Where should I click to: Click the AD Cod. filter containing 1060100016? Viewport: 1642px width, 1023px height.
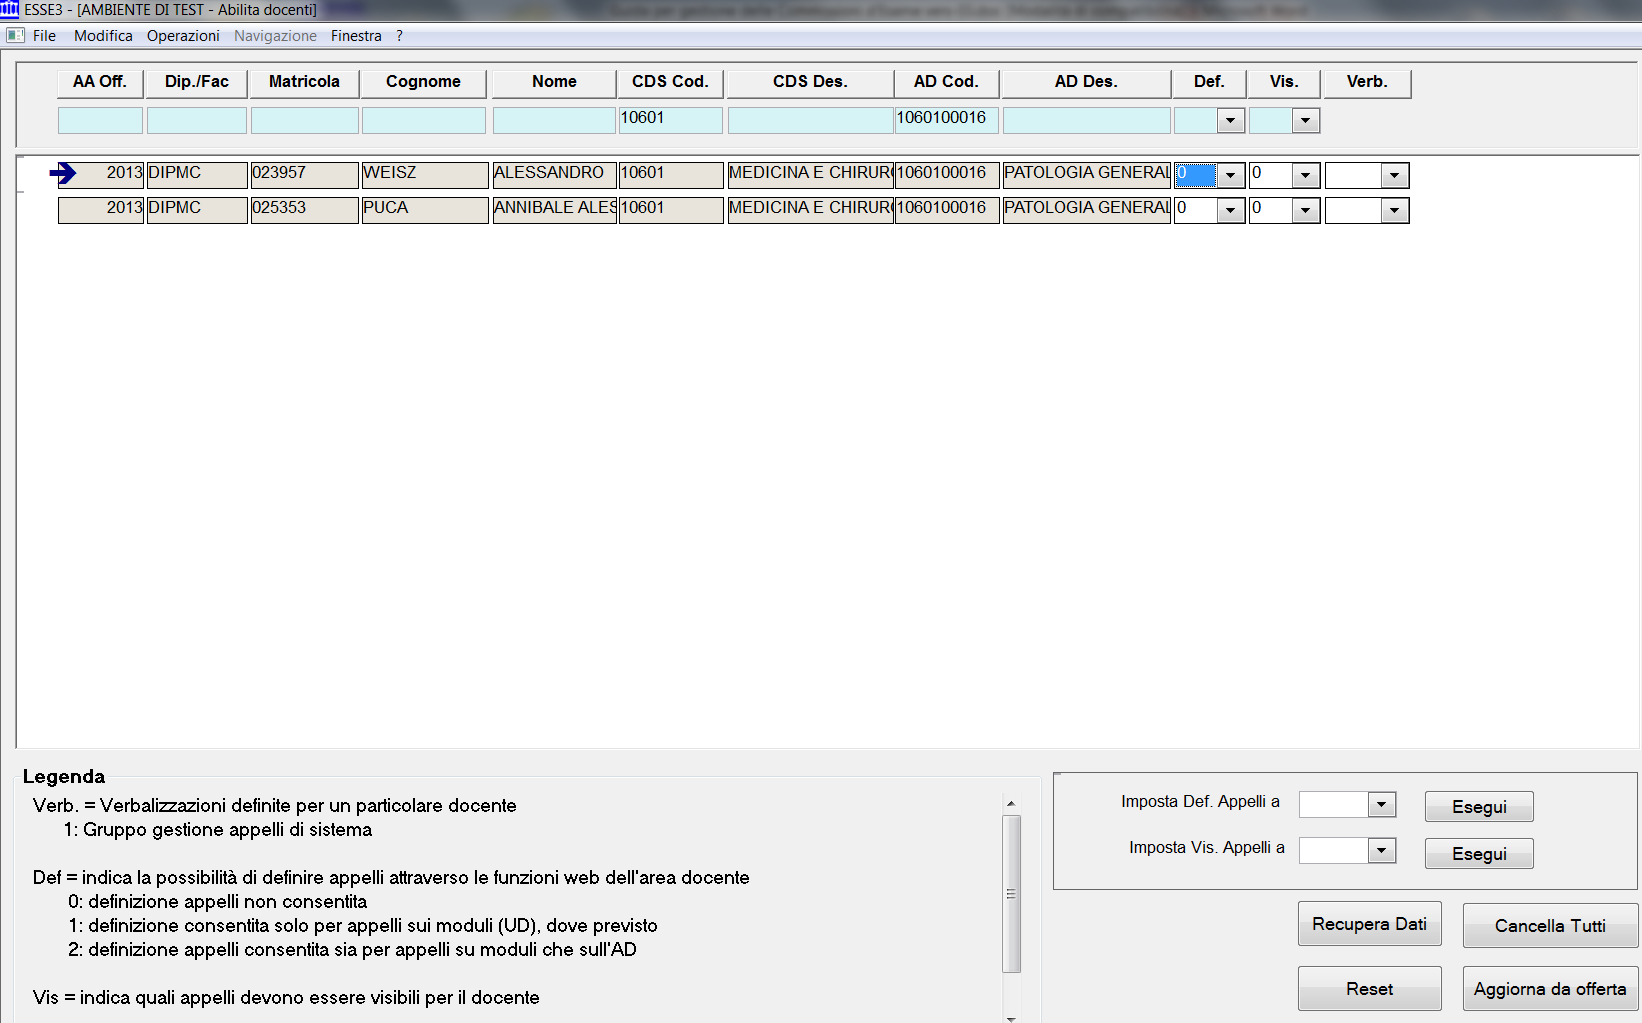pos(946,120)
